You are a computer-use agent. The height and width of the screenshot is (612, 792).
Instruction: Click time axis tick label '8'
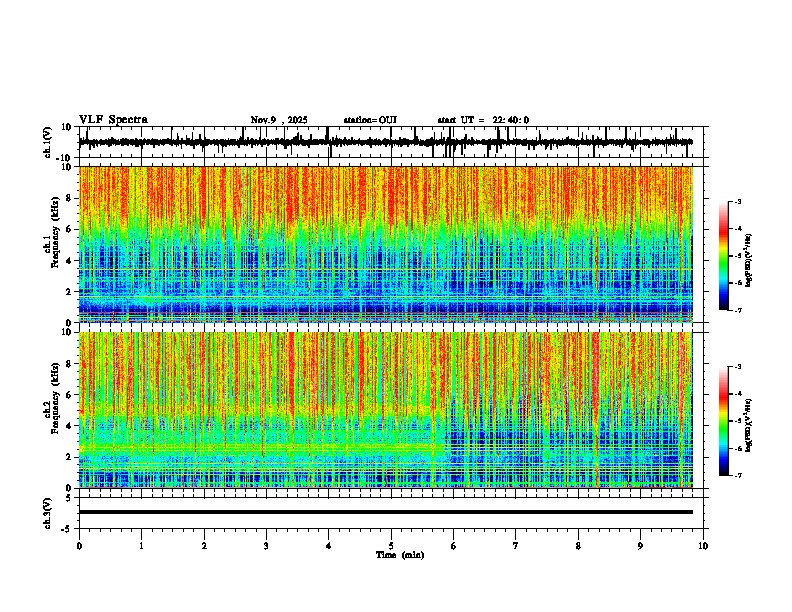[x=578, y=546]
